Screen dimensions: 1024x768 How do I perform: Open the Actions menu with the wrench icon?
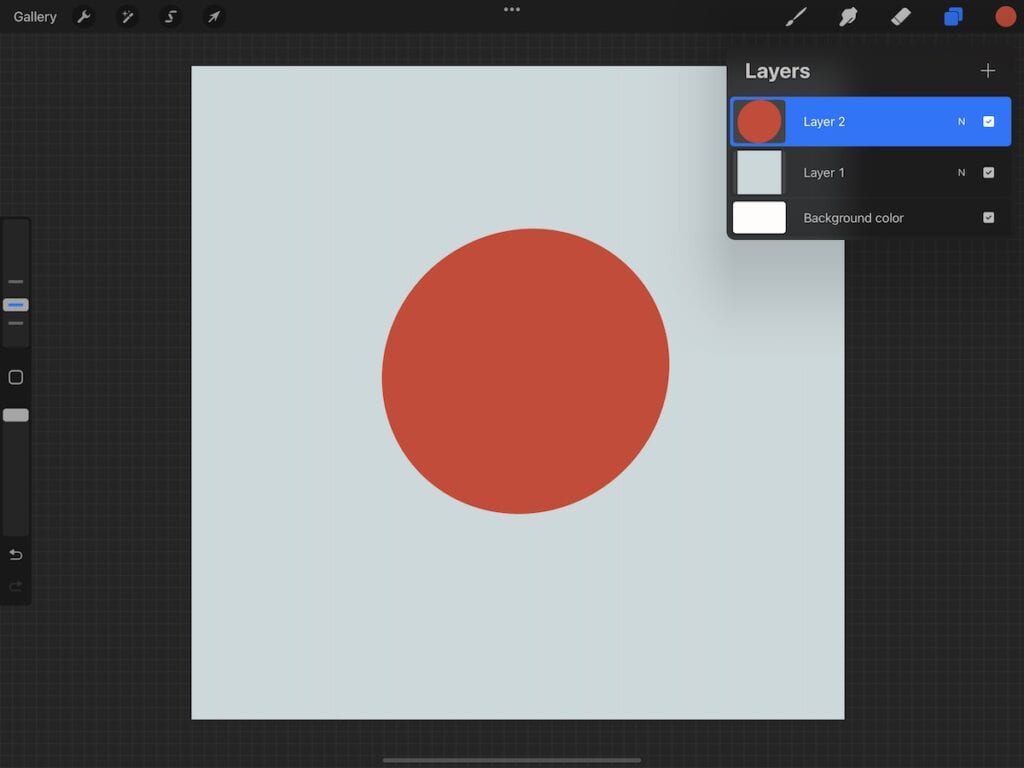[85, 16]
